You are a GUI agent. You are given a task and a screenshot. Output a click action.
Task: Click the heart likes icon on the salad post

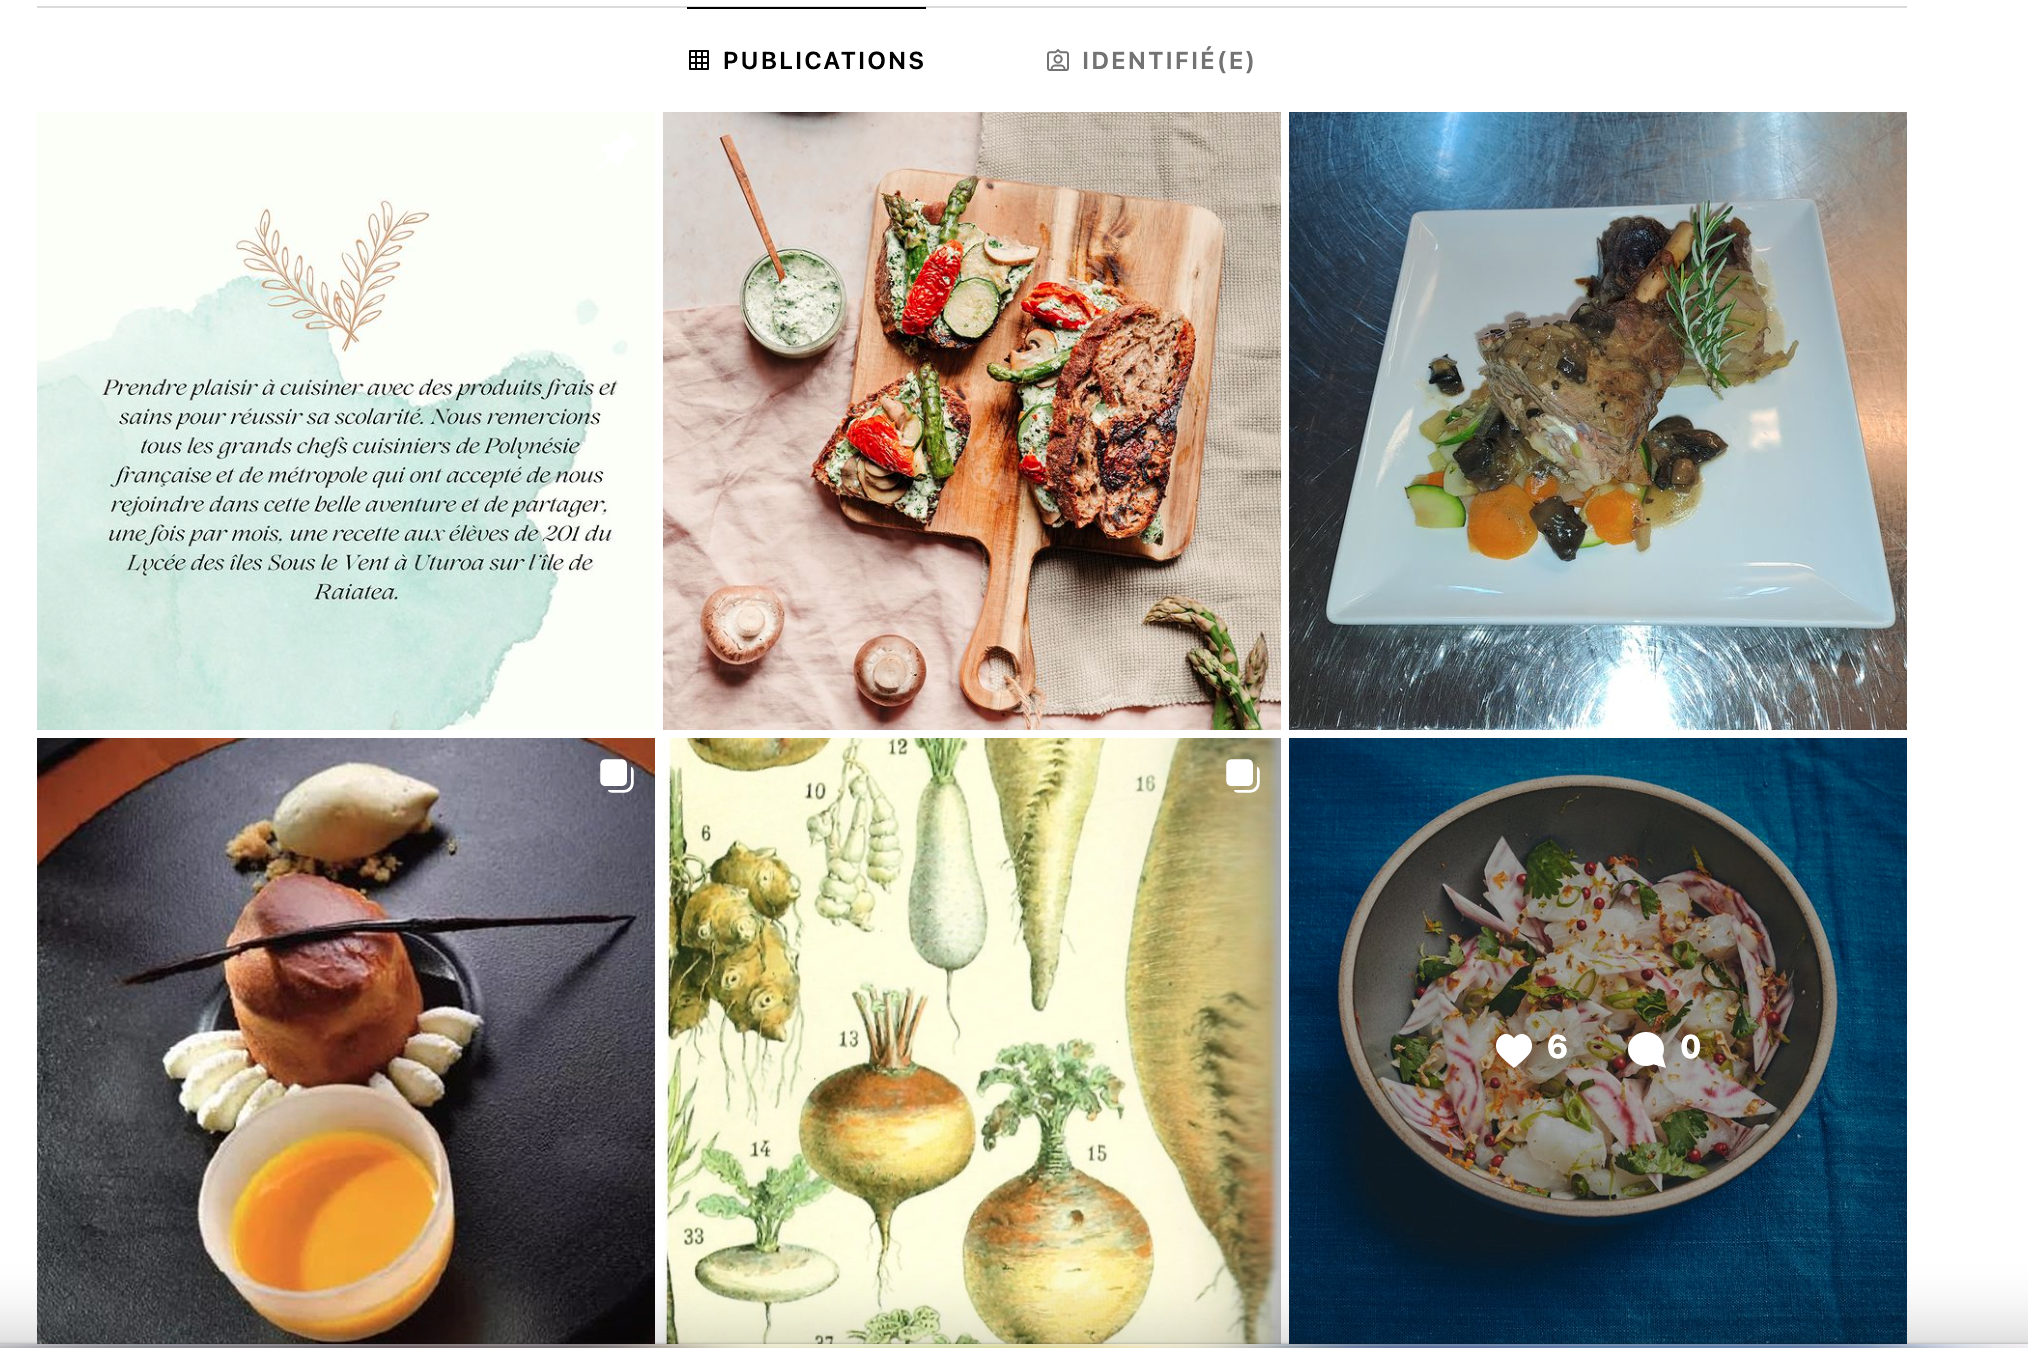[x=1513, y=1049]
